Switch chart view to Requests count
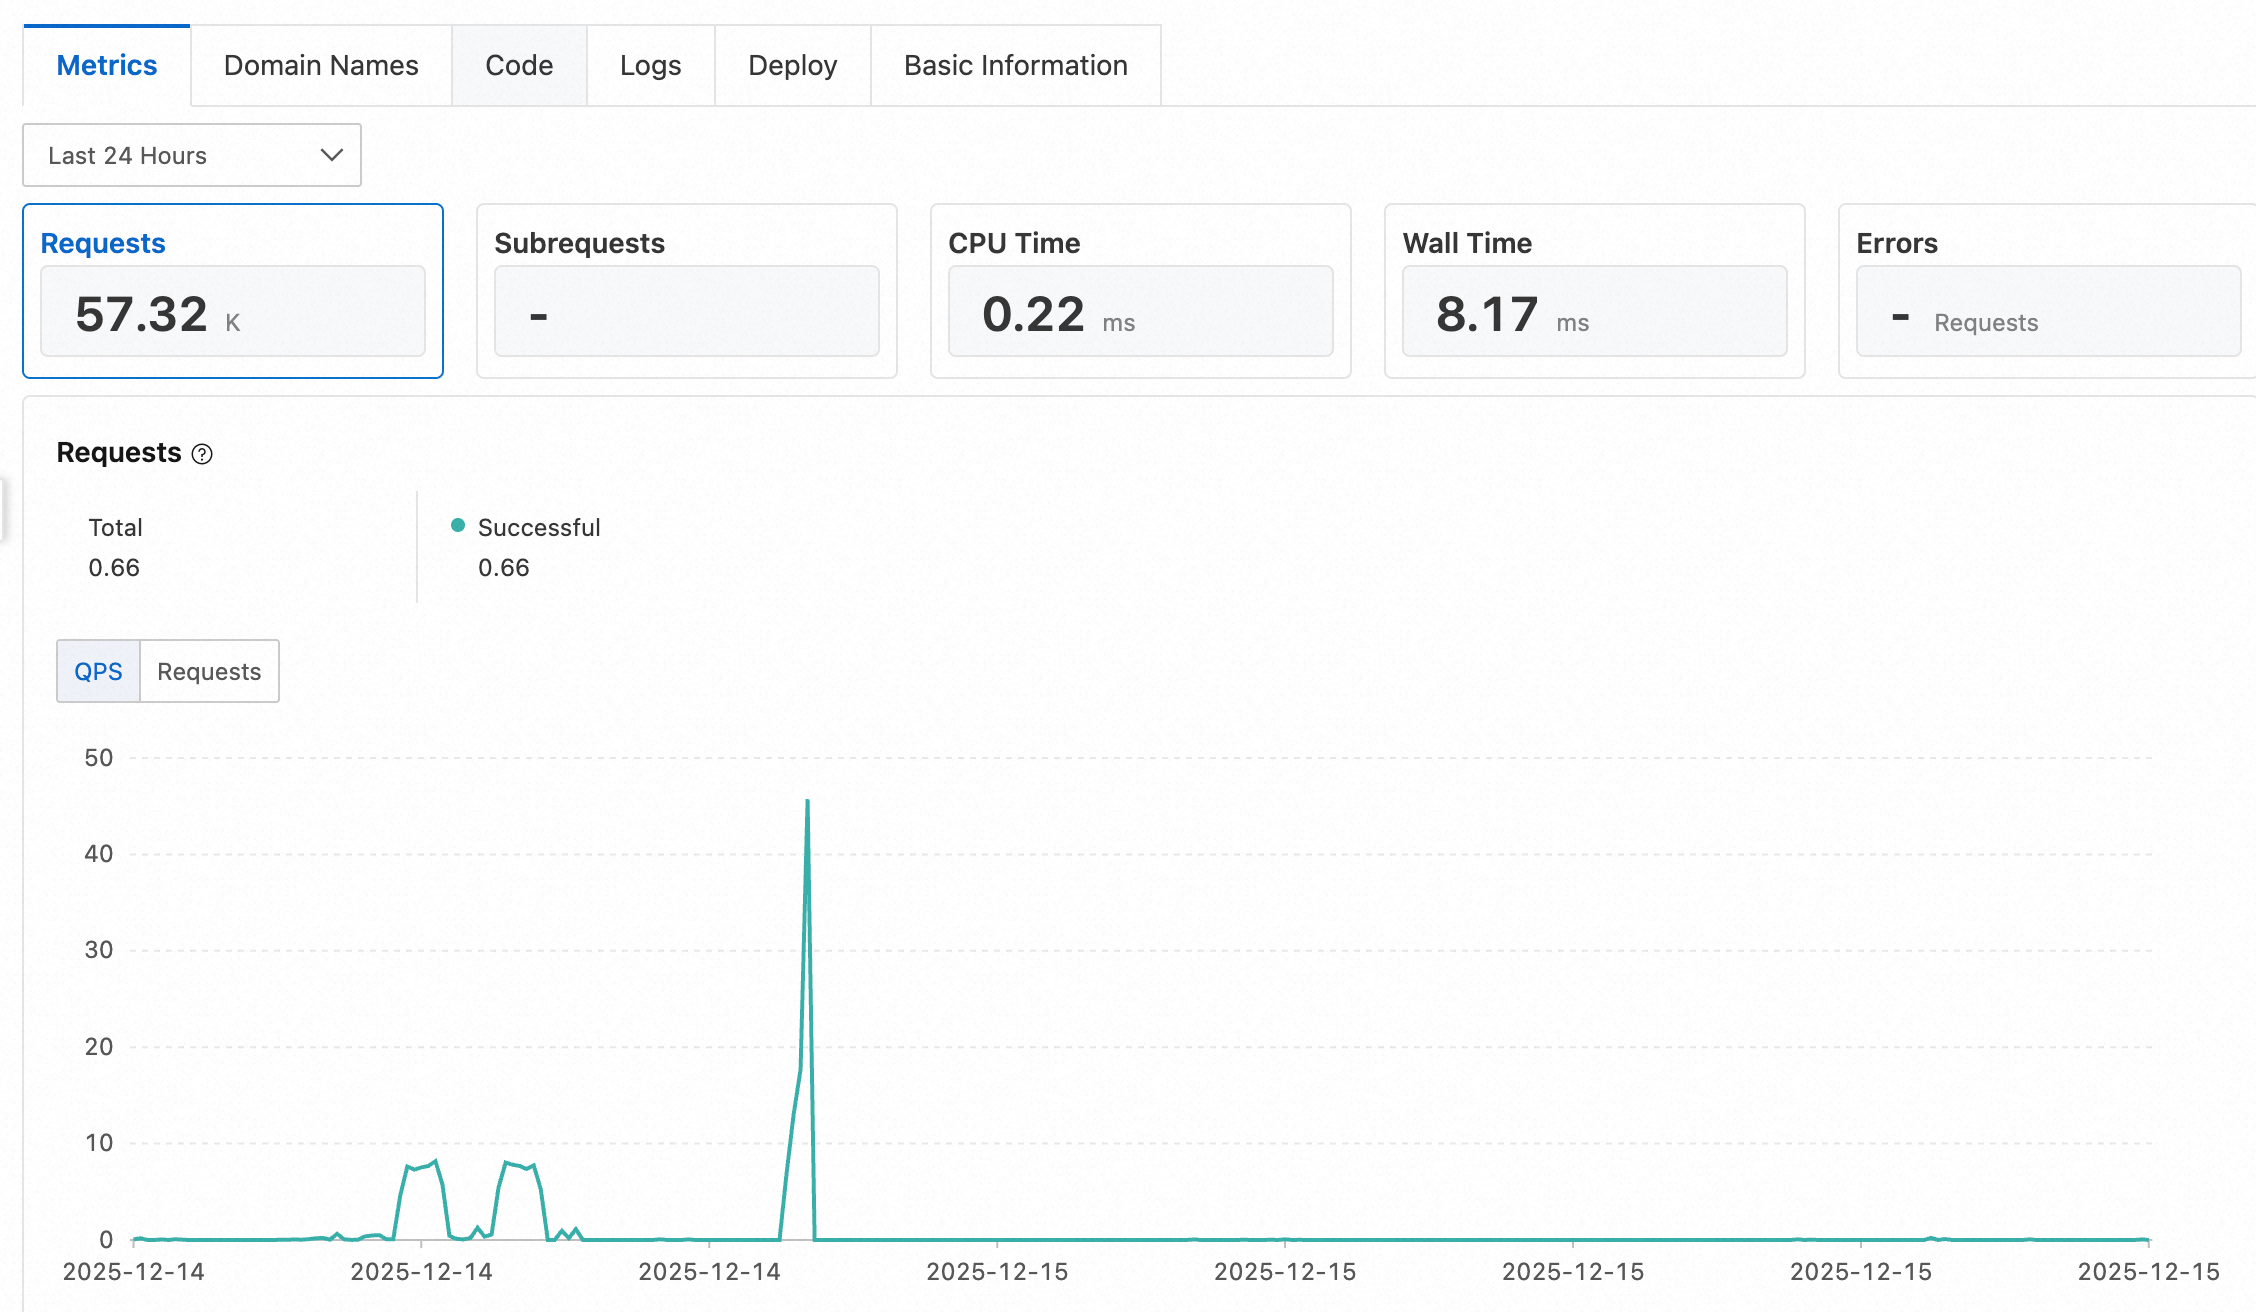2256x1312 pixels. tap(209, 671)
